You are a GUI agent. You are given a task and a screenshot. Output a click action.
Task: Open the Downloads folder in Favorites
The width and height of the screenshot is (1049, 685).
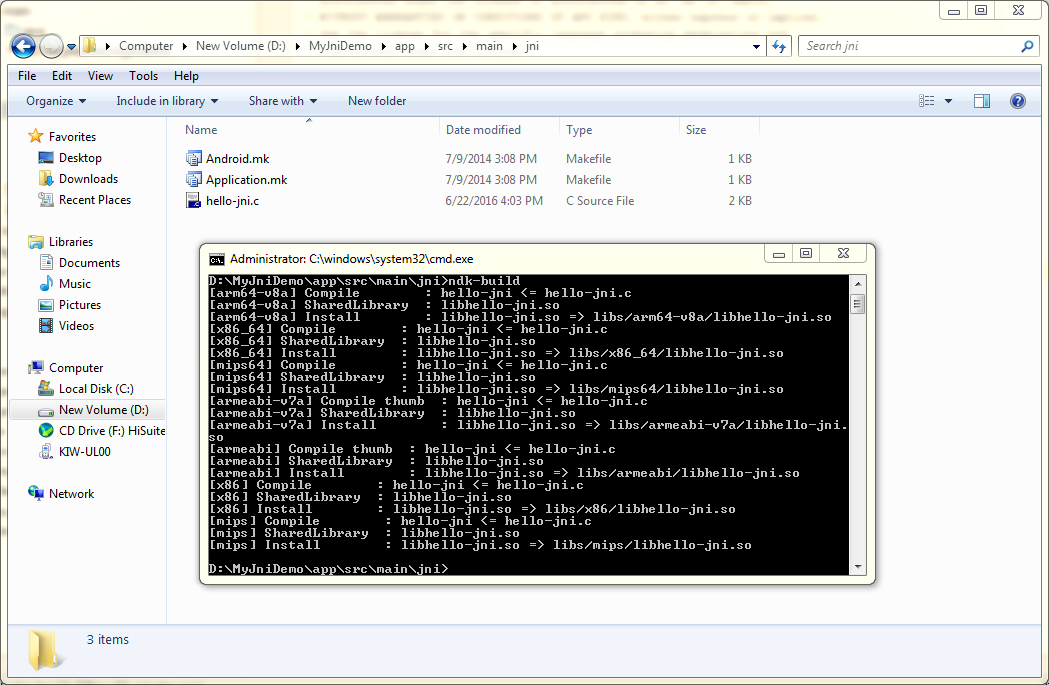click(88, 179)
